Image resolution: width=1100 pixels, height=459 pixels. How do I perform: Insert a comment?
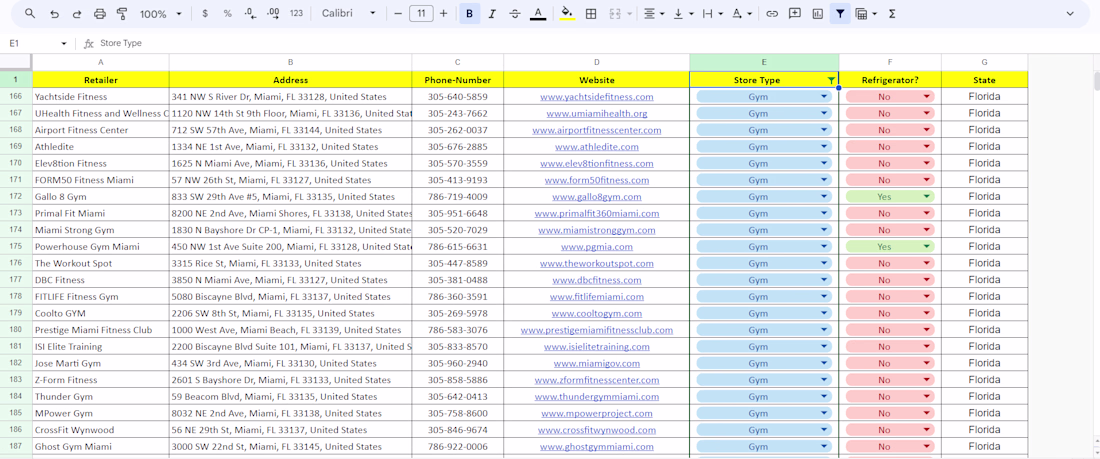point(795,13)
